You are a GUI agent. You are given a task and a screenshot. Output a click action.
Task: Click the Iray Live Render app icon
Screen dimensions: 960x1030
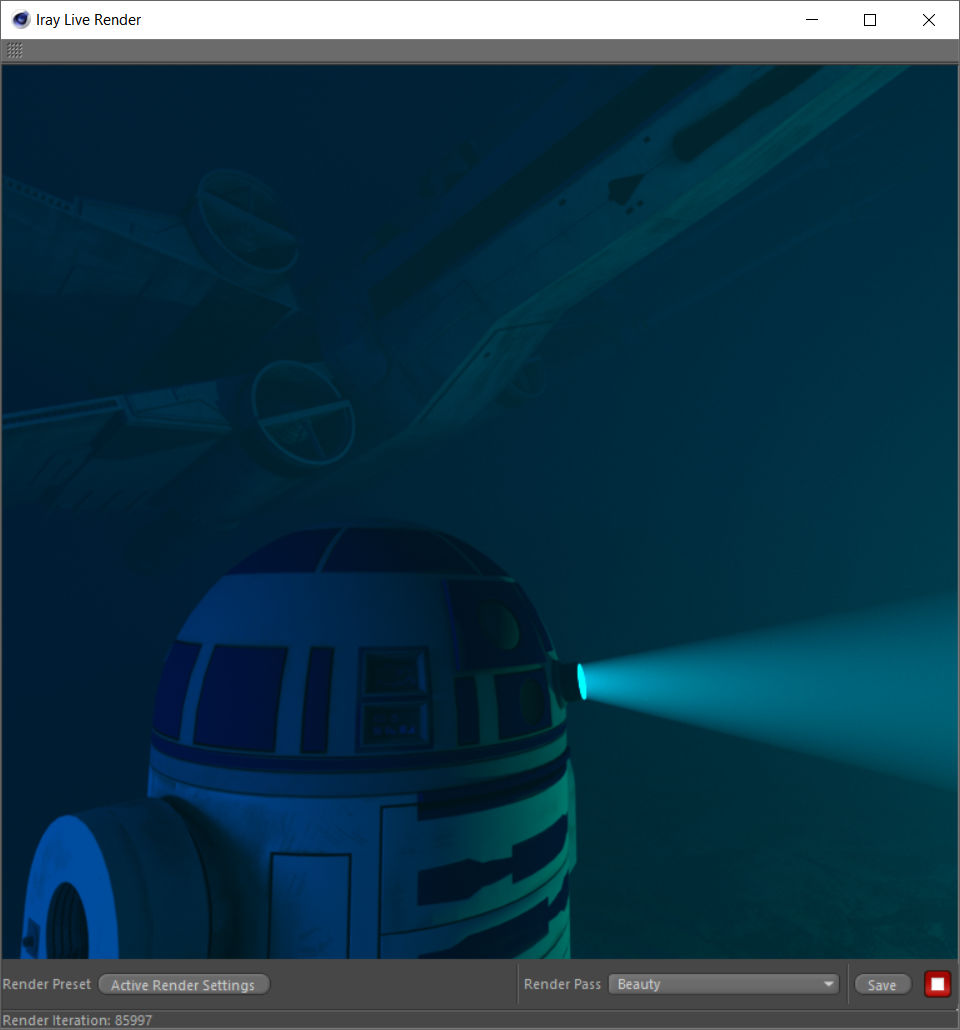(x=20, y=20)
